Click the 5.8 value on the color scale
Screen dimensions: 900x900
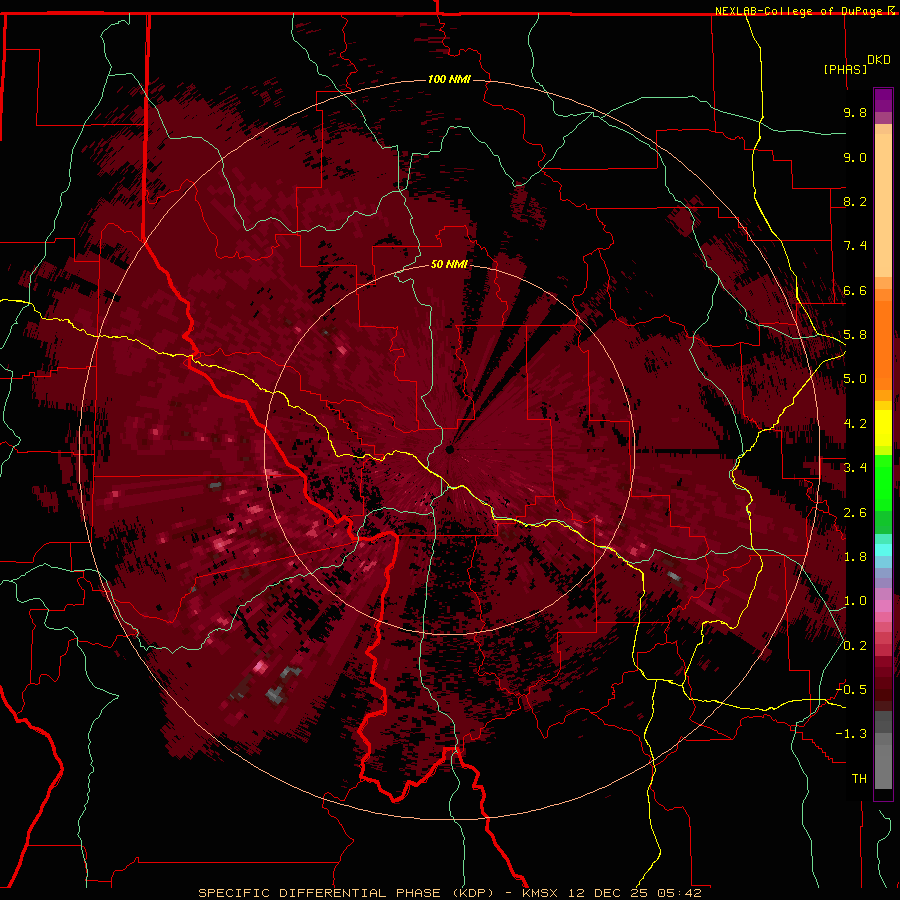point(855,335)
